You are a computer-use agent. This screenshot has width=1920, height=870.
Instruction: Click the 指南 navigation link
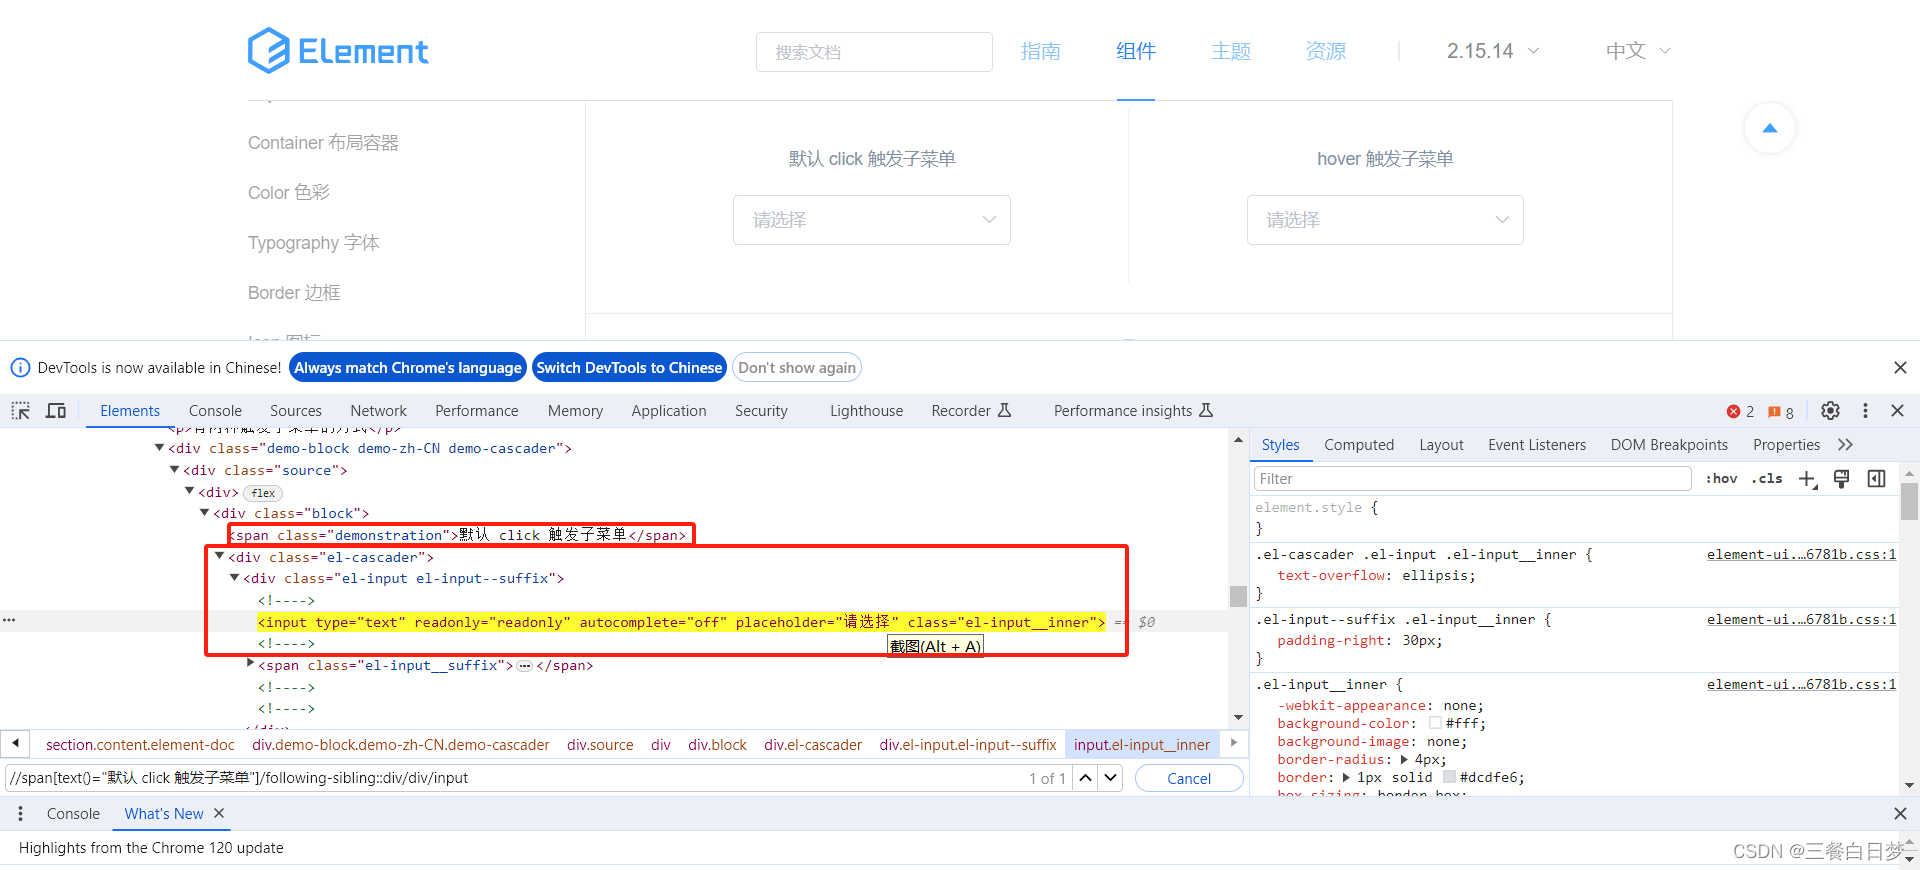[1041, 51]
